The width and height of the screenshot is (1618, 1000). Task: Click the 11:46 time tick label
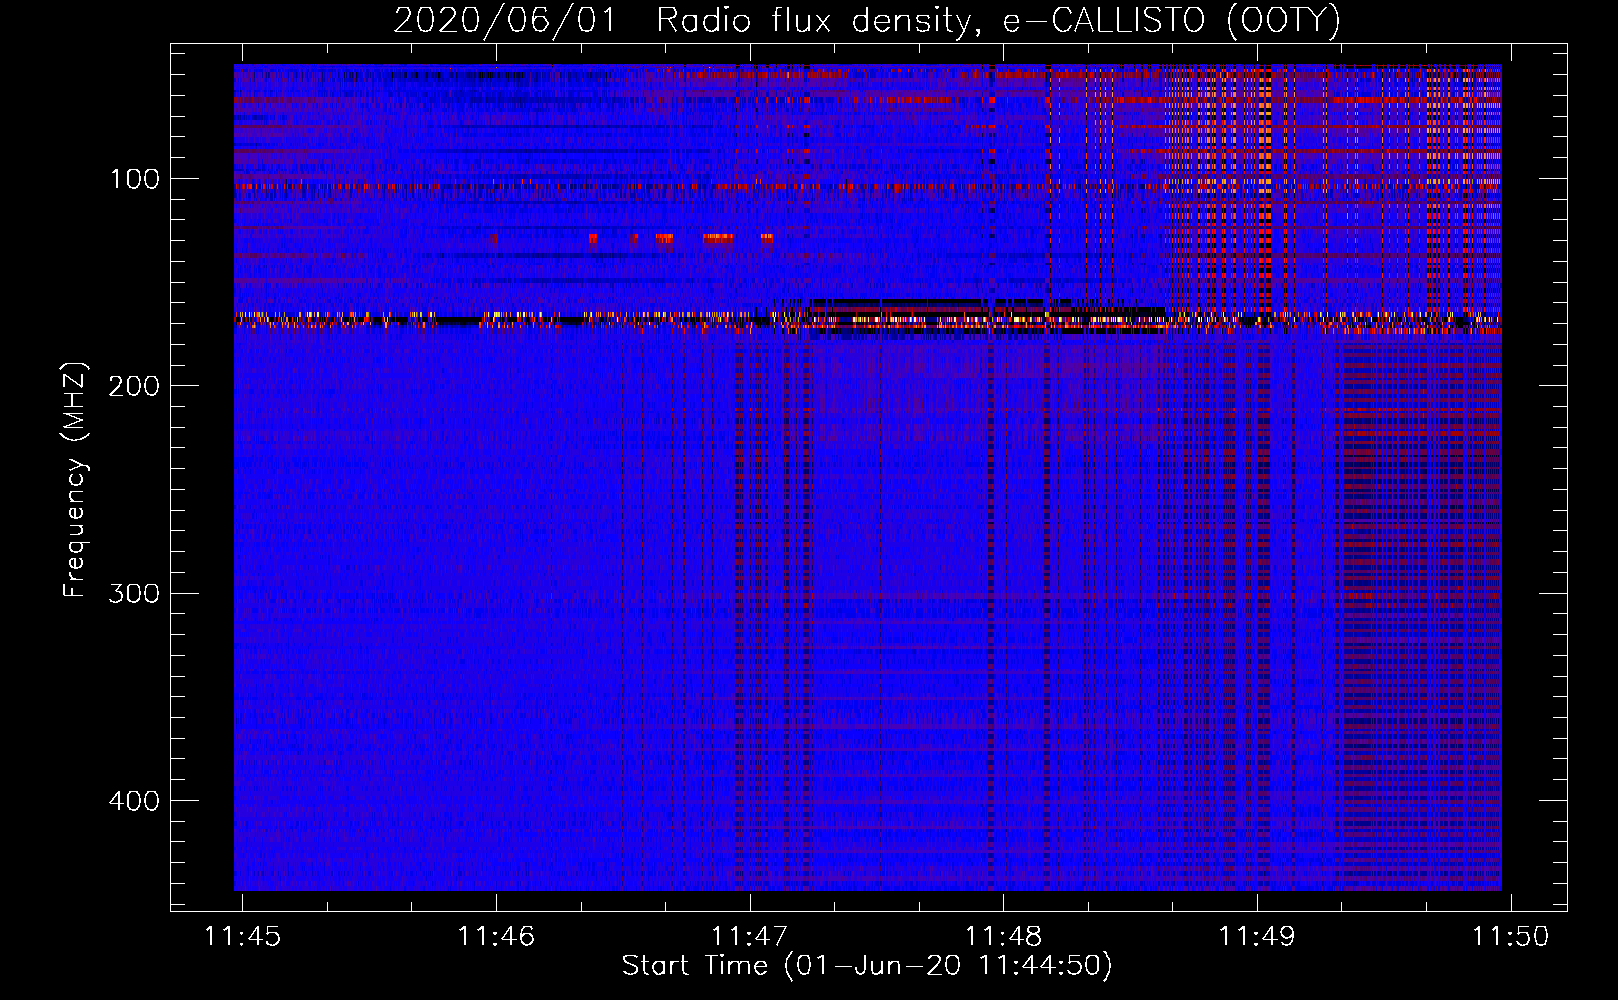[497, 937]
